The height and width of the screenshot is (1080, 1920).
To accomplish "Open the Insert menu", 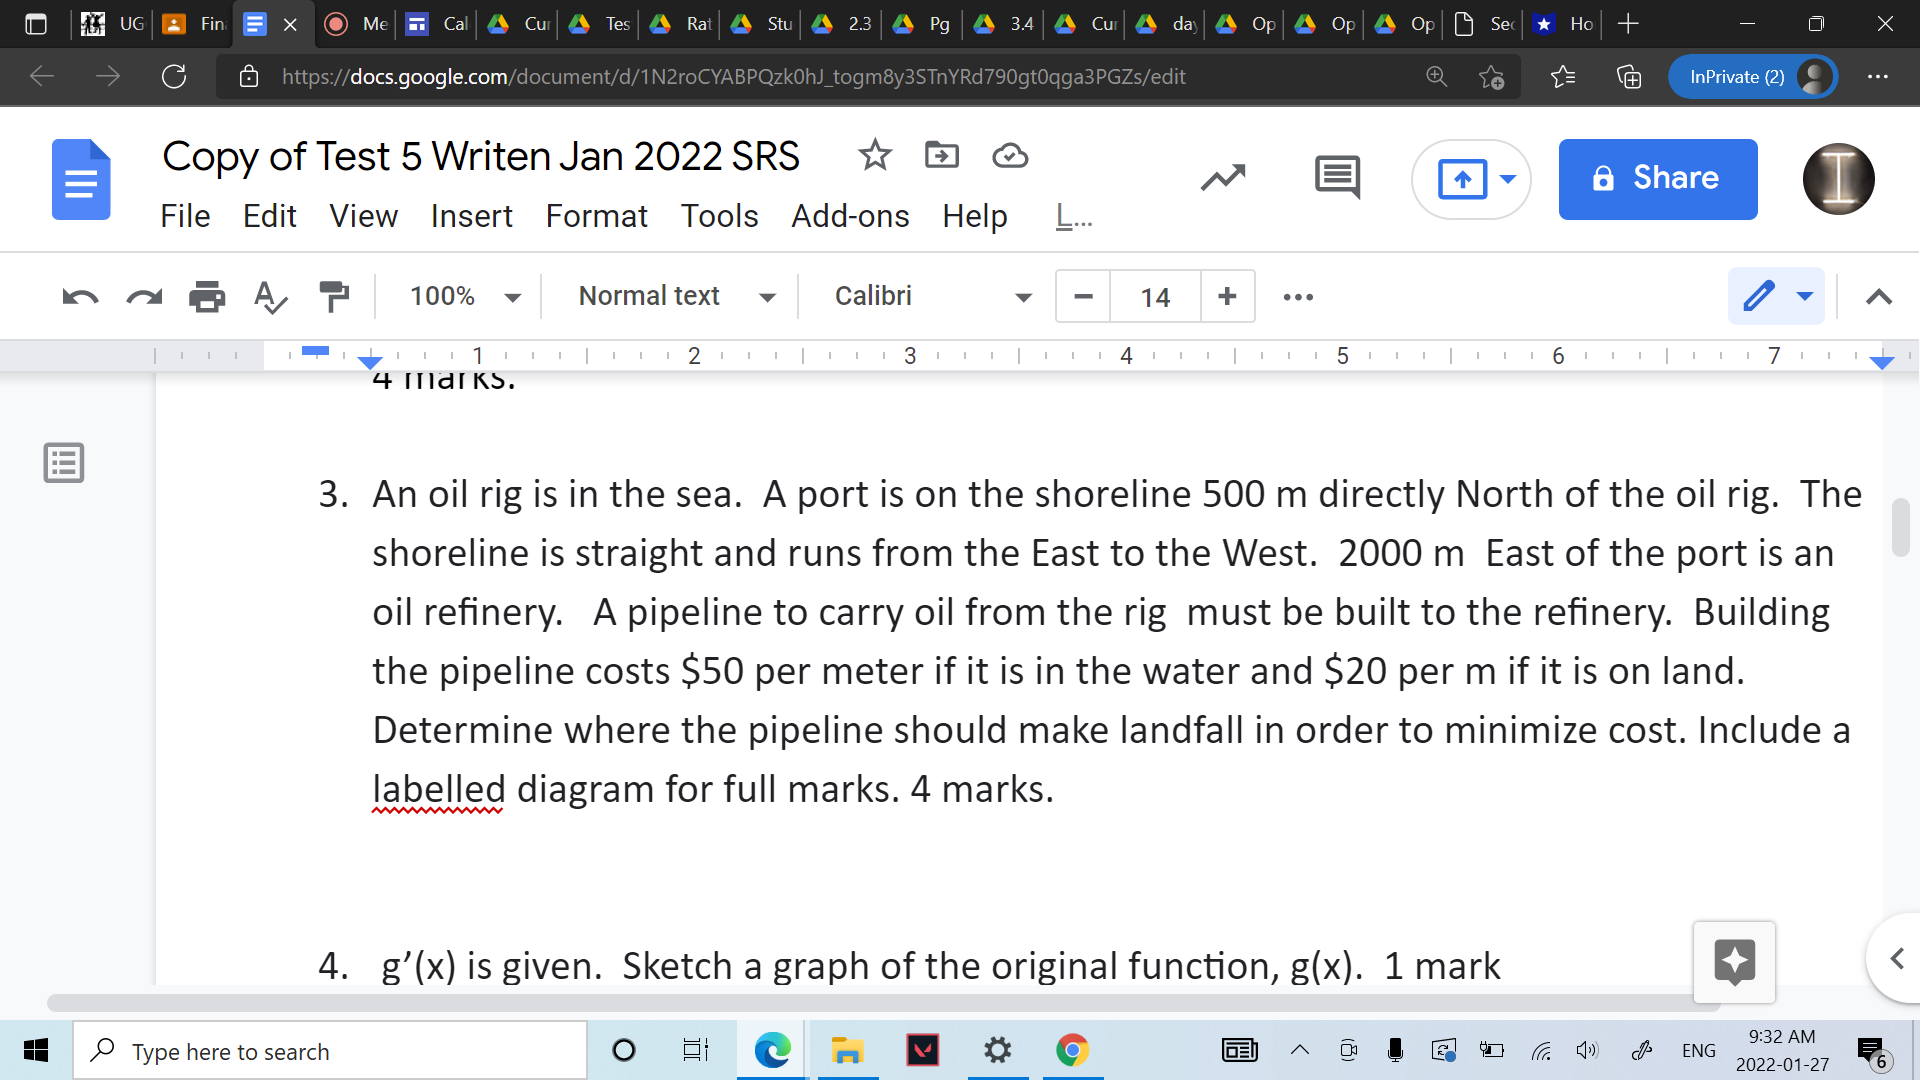I will point(471,216).
